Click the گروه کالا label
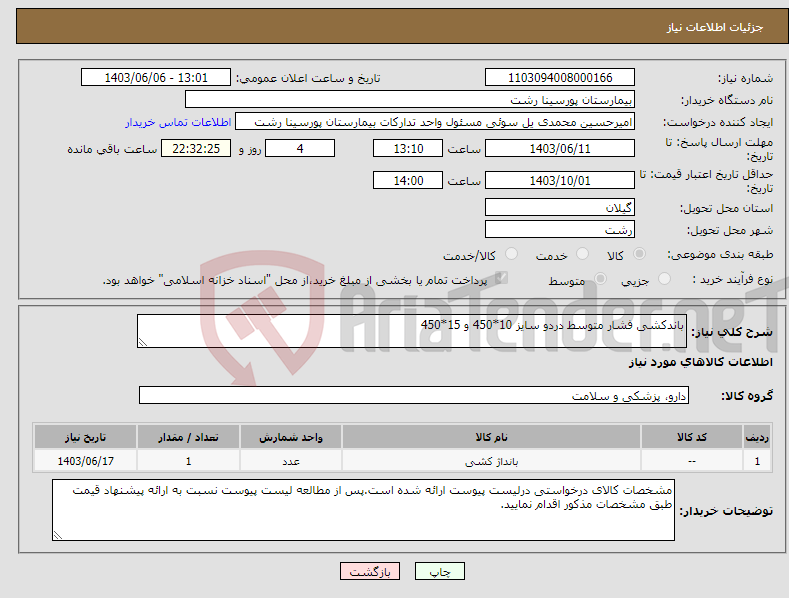 tap(747, 396)
